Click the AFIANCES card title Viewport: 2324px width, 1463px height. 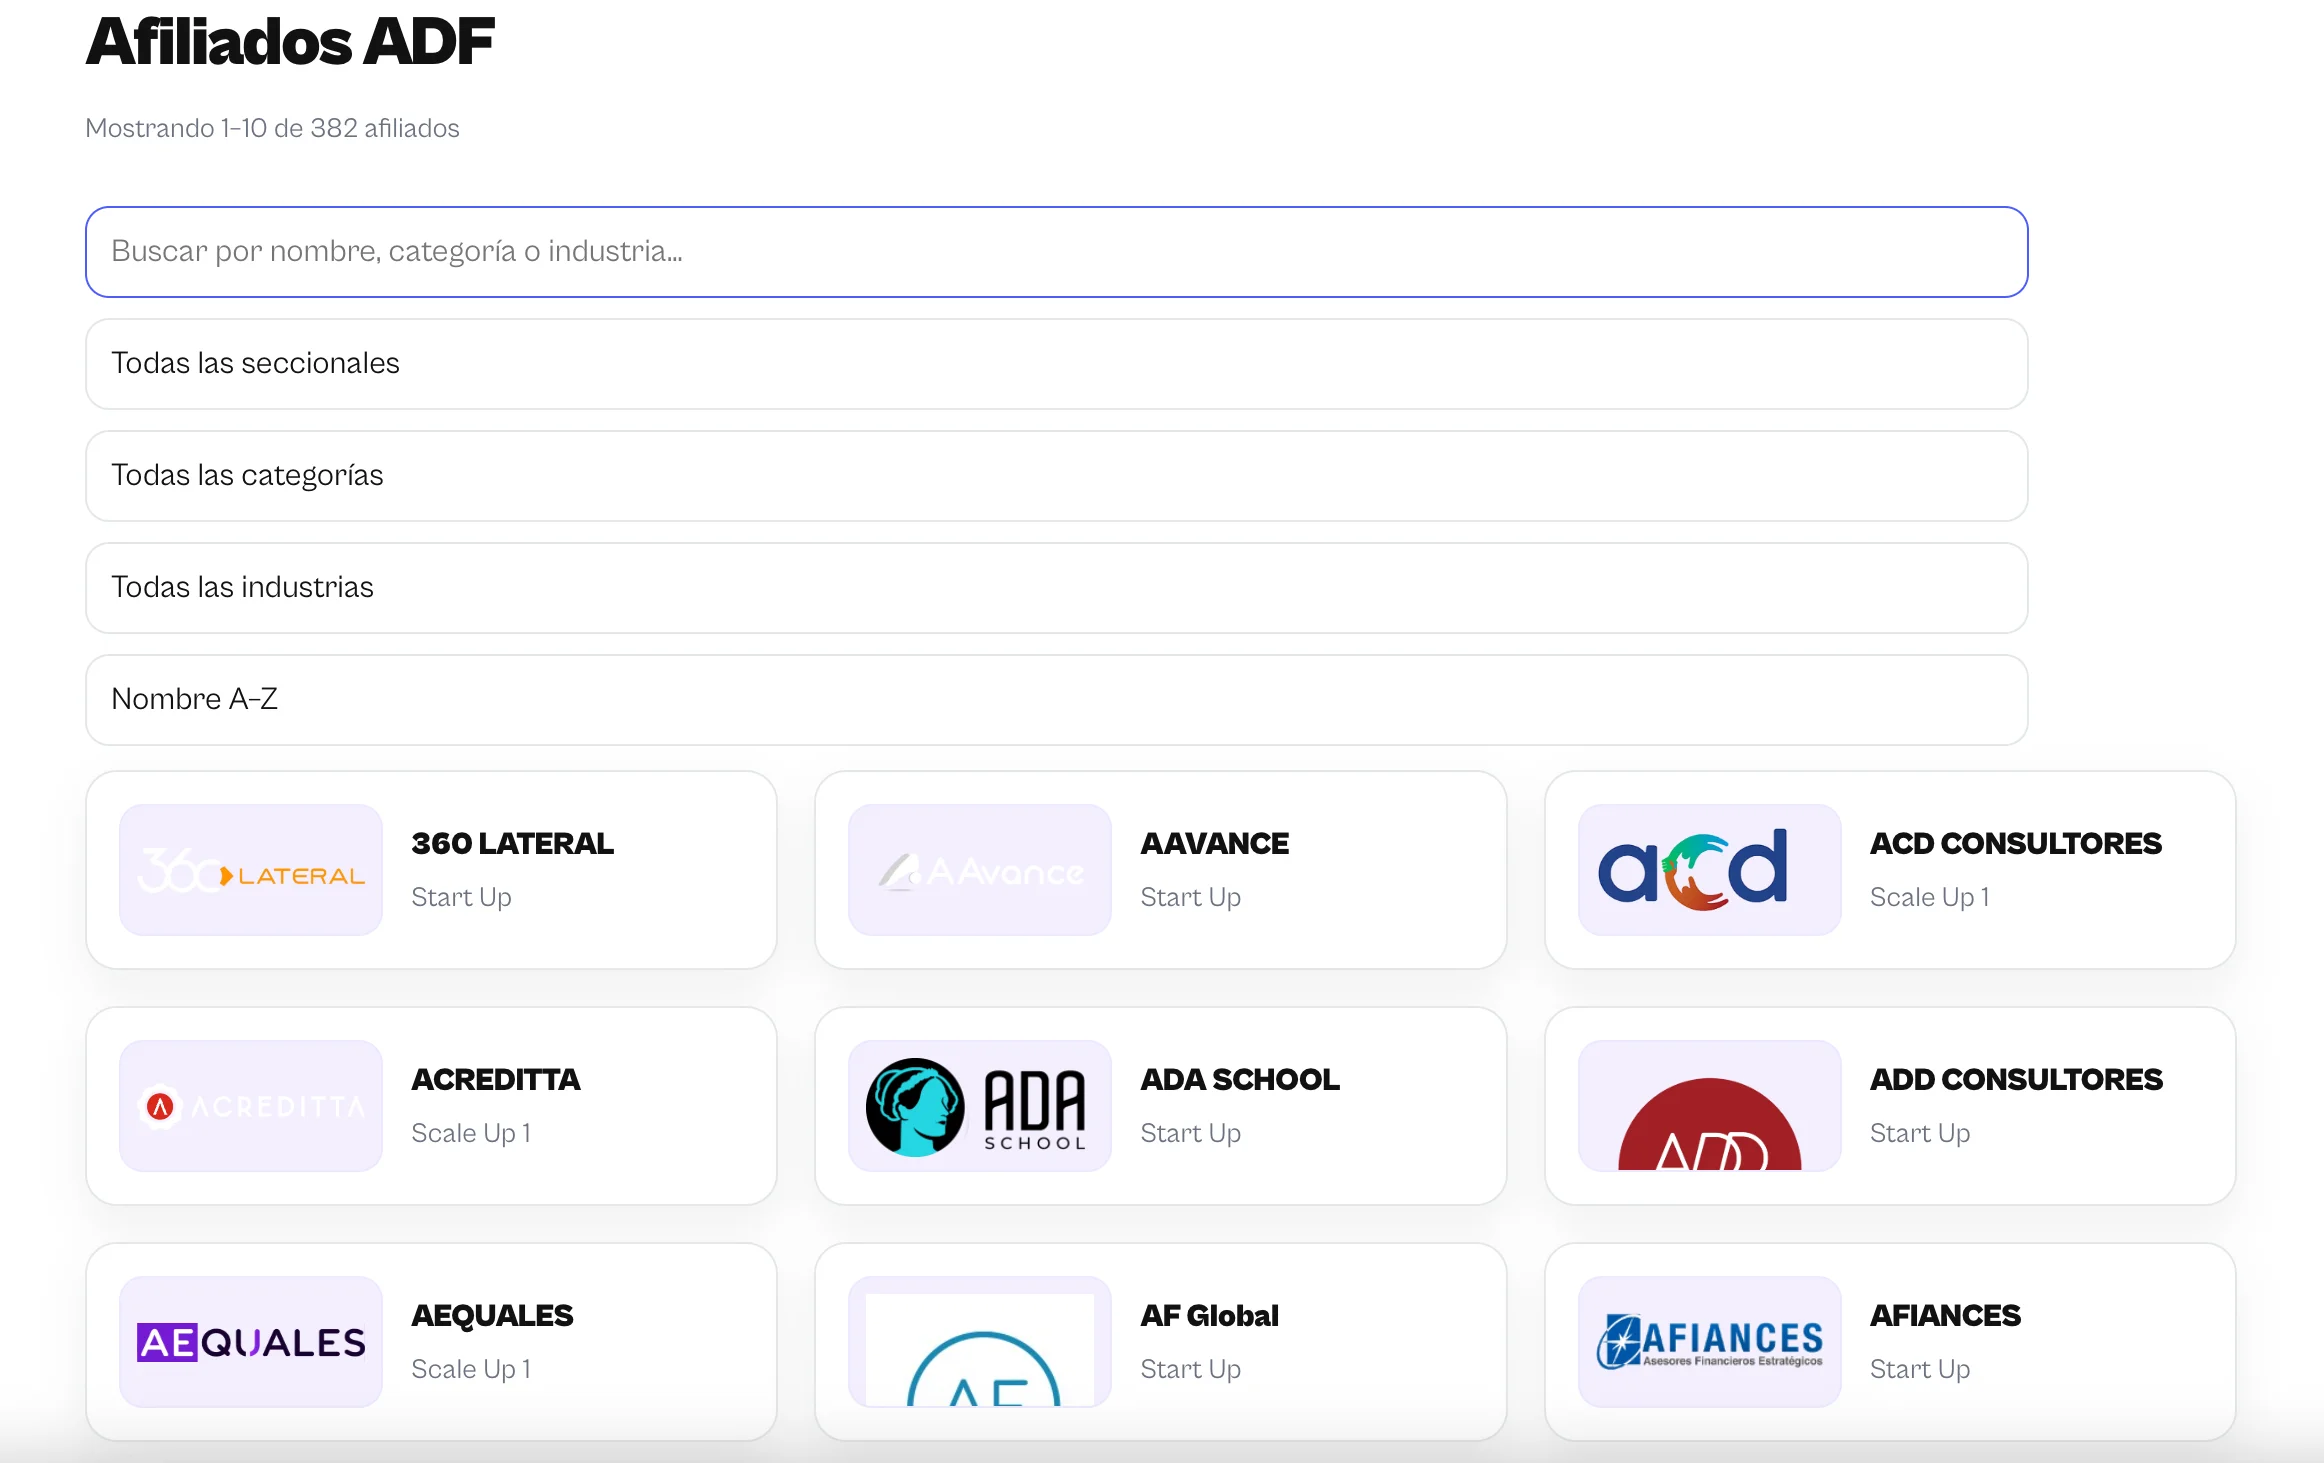(x=1945, y=1316)
